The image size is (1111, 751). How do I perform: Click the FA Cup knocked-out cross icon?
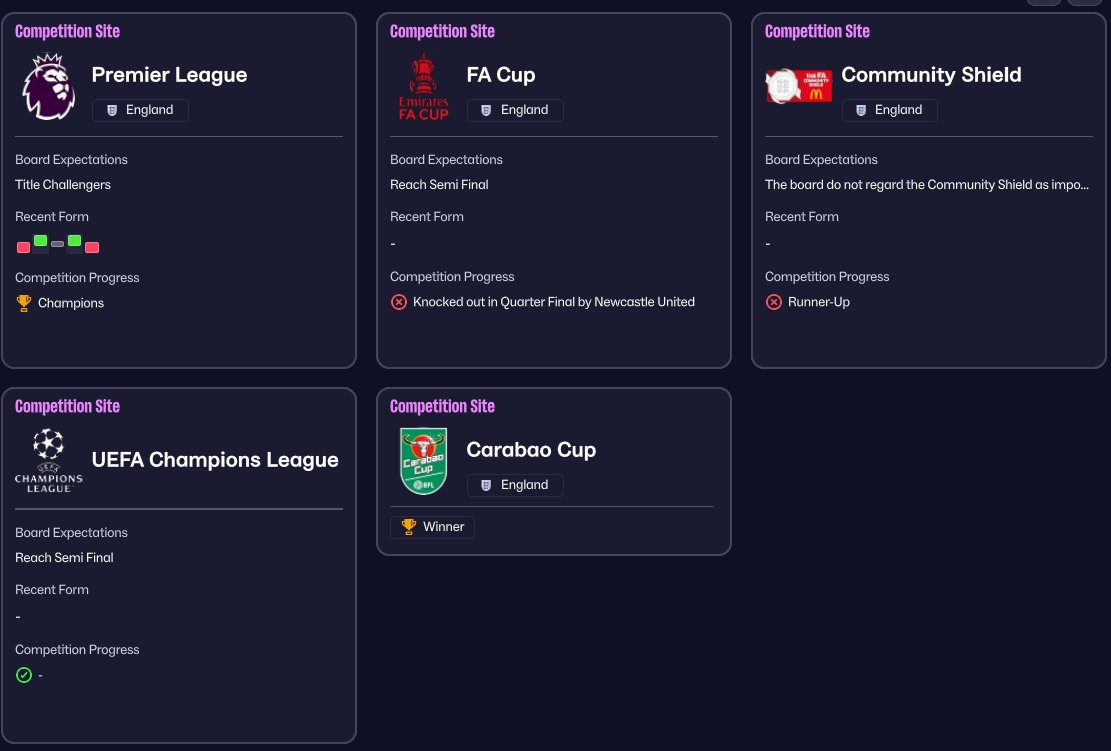click(x=399, y=302)
